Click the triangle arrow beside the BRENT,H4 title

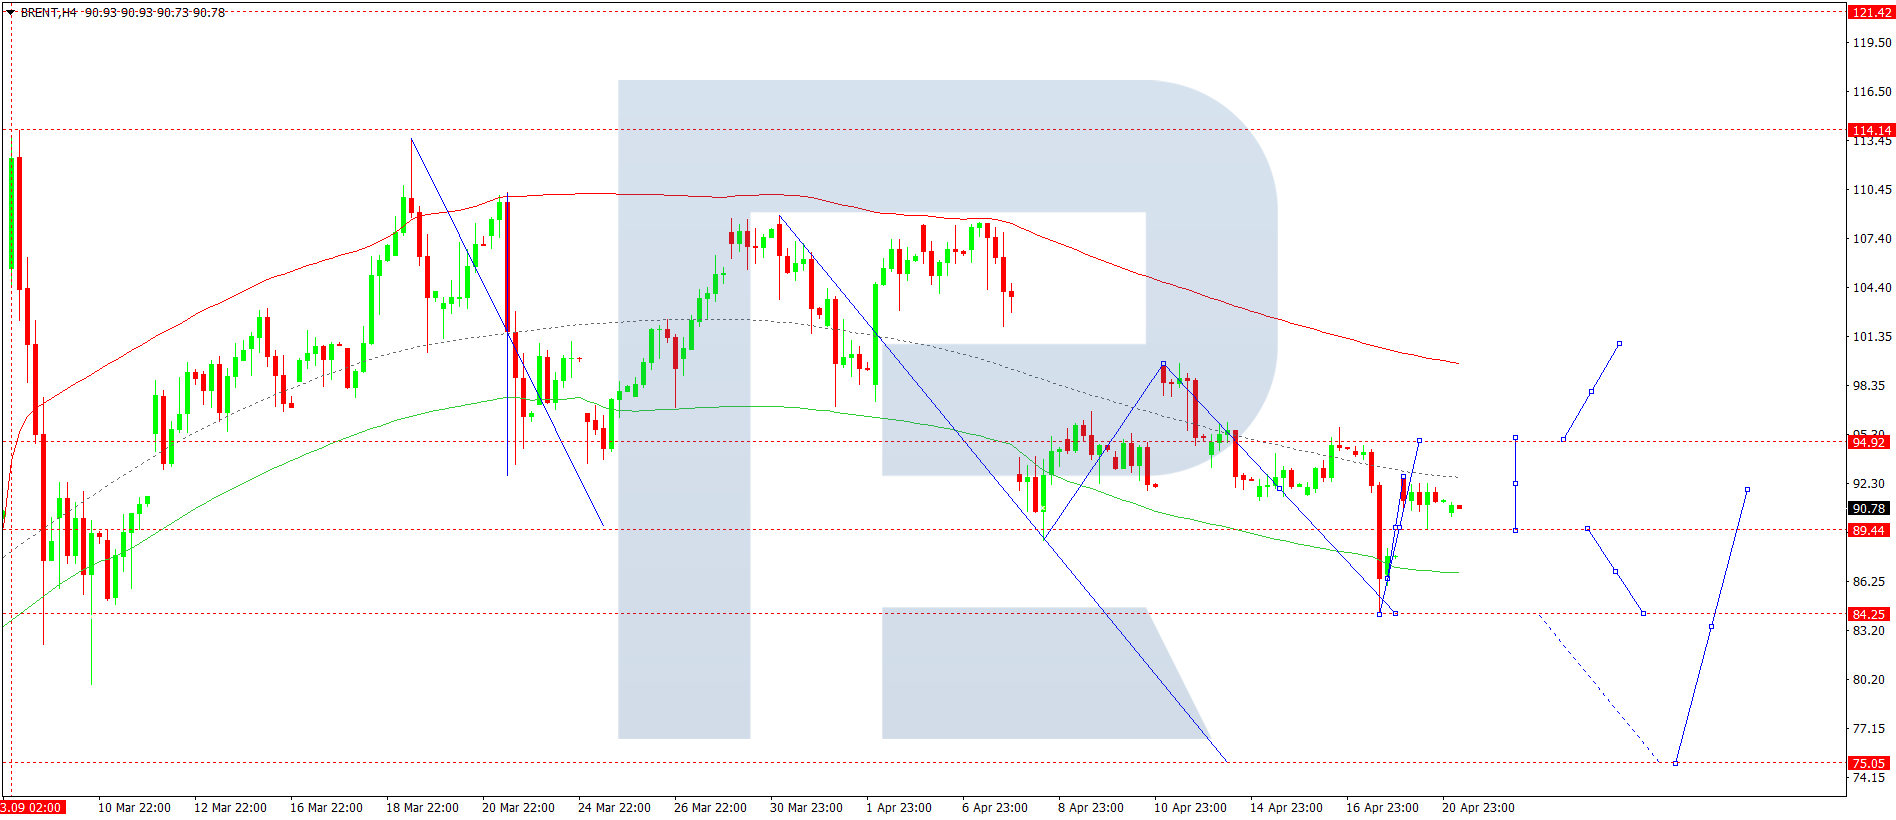click(10, 13)
